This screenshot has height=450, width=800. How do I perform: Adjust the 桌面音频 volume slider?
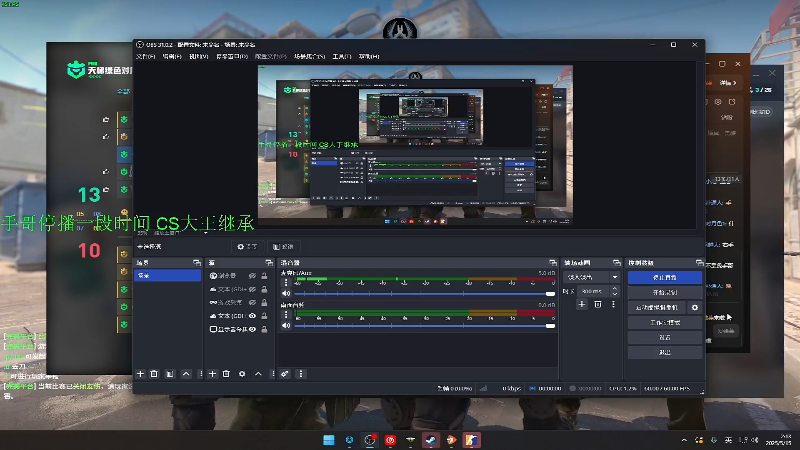click(424, 326)
